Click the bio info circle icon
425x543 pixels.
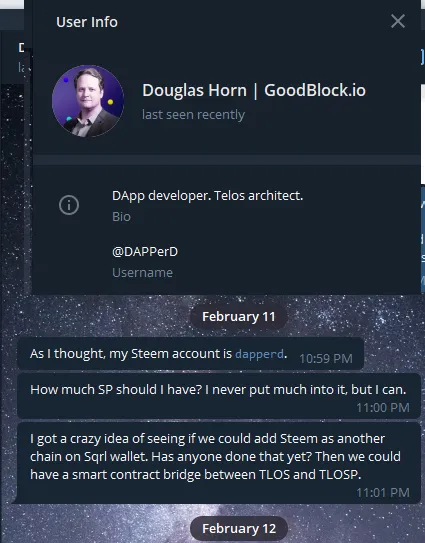[x=69, y=205]
